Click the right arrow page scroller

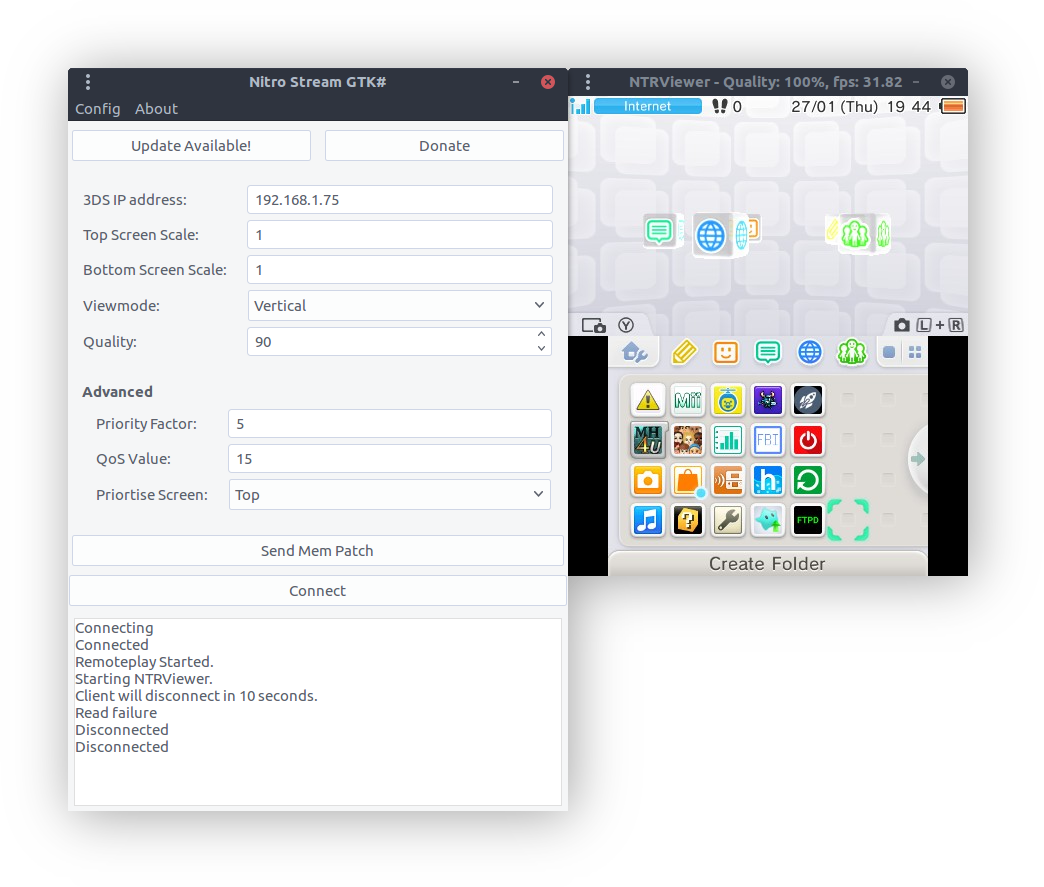click(918, 459)
